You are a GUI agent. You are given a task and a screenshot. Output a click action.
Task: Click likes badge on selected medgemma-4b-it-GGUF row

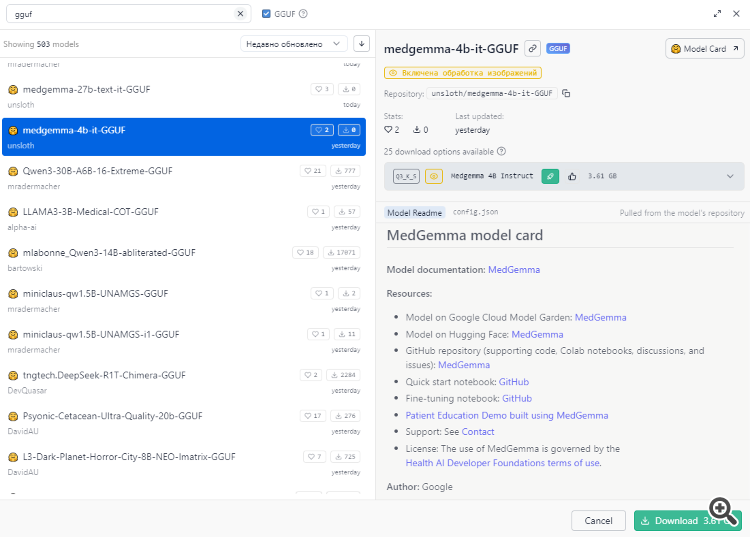(322, 130)
